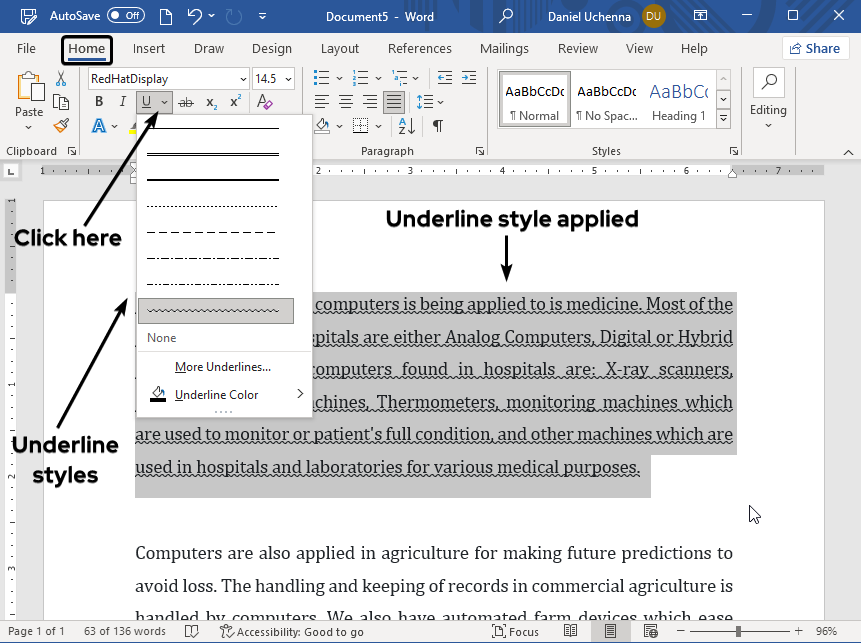This screenshot has width=861, height=643.
Task: Click the Format Painter brush icon
Action: click(62, 126)
